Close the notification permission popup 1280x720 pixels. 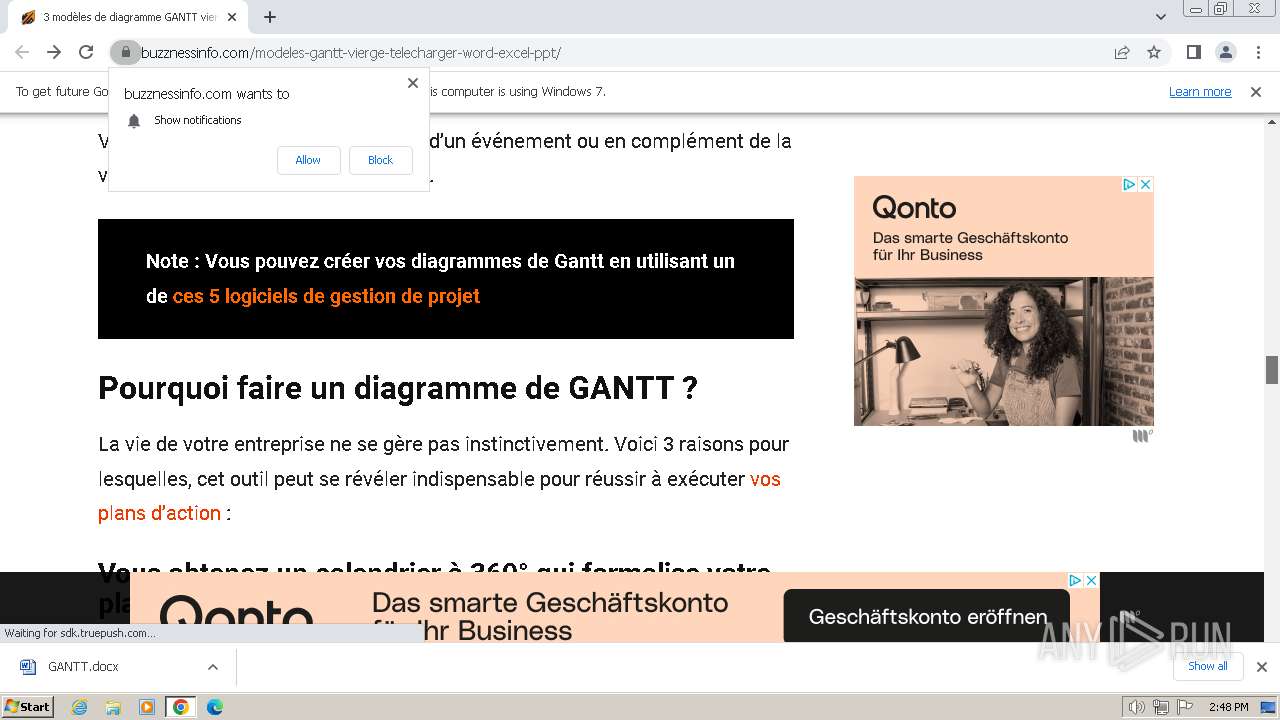412,83
